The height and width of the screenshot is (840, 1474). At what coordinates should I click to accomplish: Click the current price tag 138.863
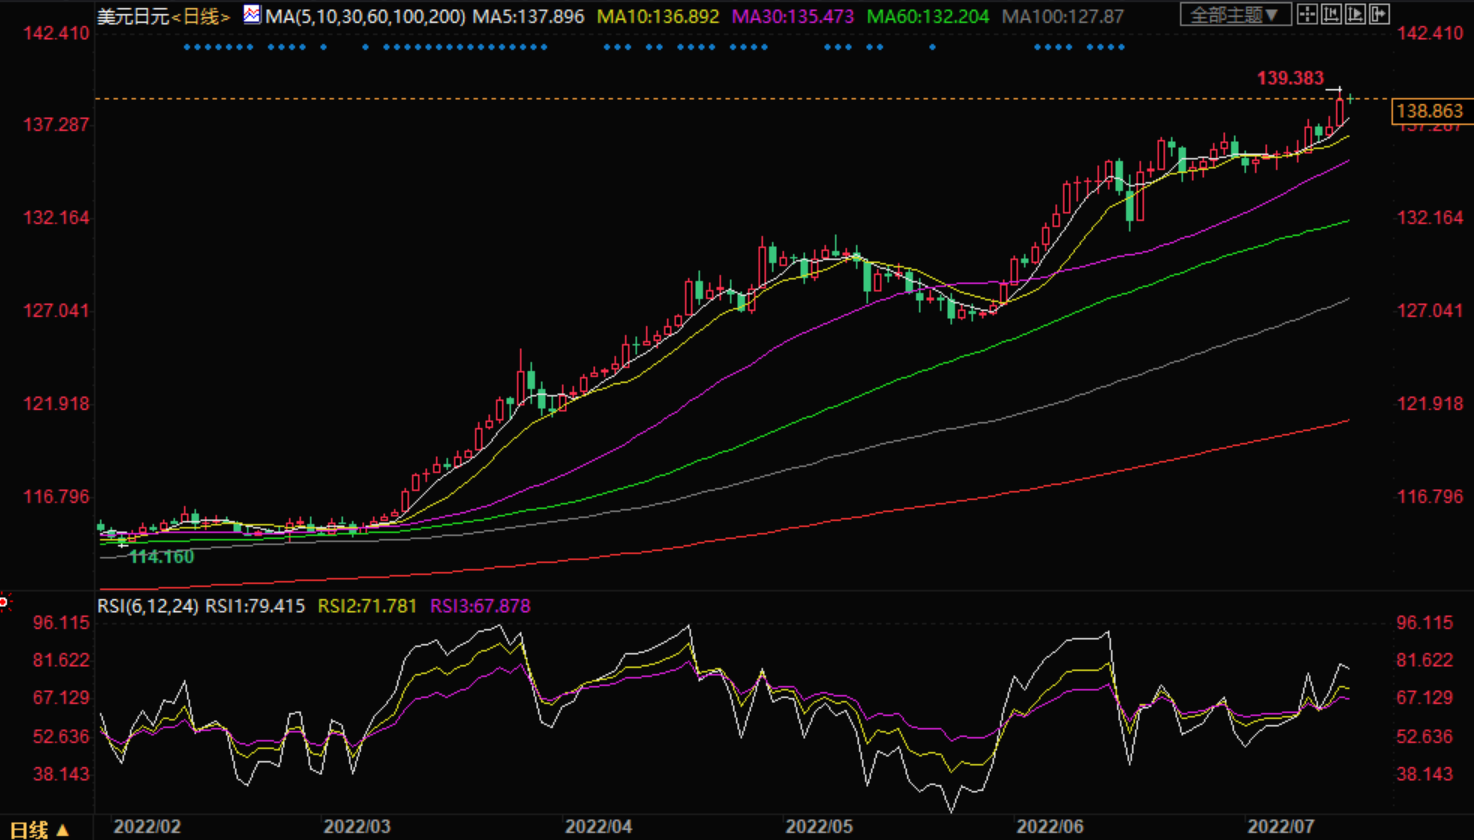pos(1432,111)
